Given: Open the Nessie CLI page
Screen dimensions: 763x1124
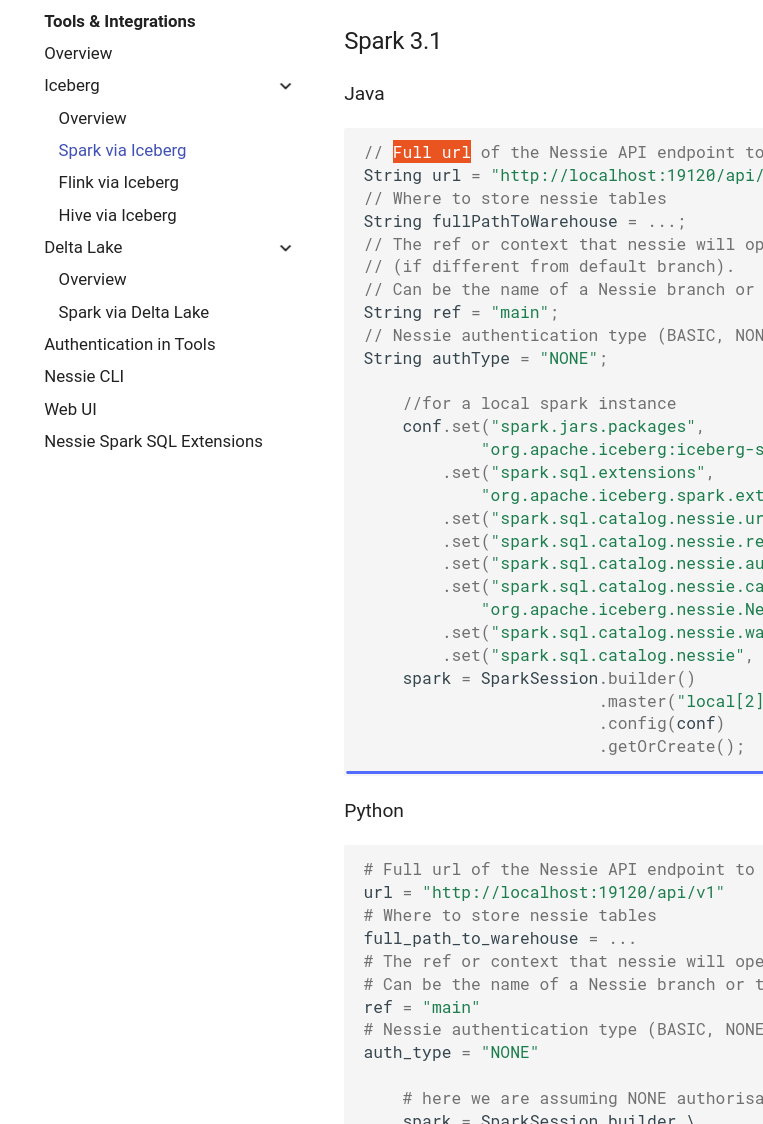Looking at the screenshot, I should [x=84, y=376].
